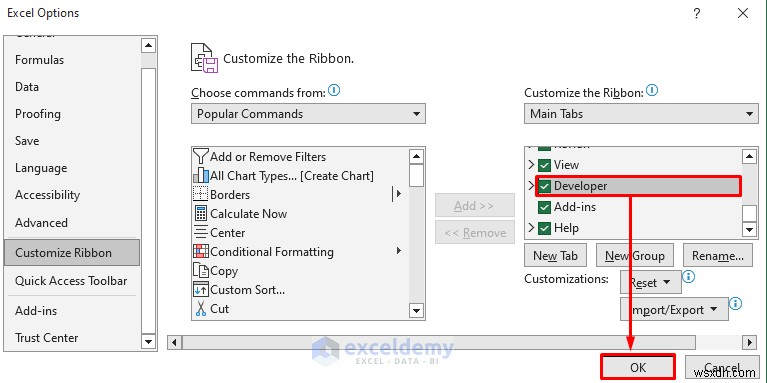Screen dimensions: 767x383
Task: Toggle the Help tab checkbox
Action: pyautogui.click(x=544, y=228)
